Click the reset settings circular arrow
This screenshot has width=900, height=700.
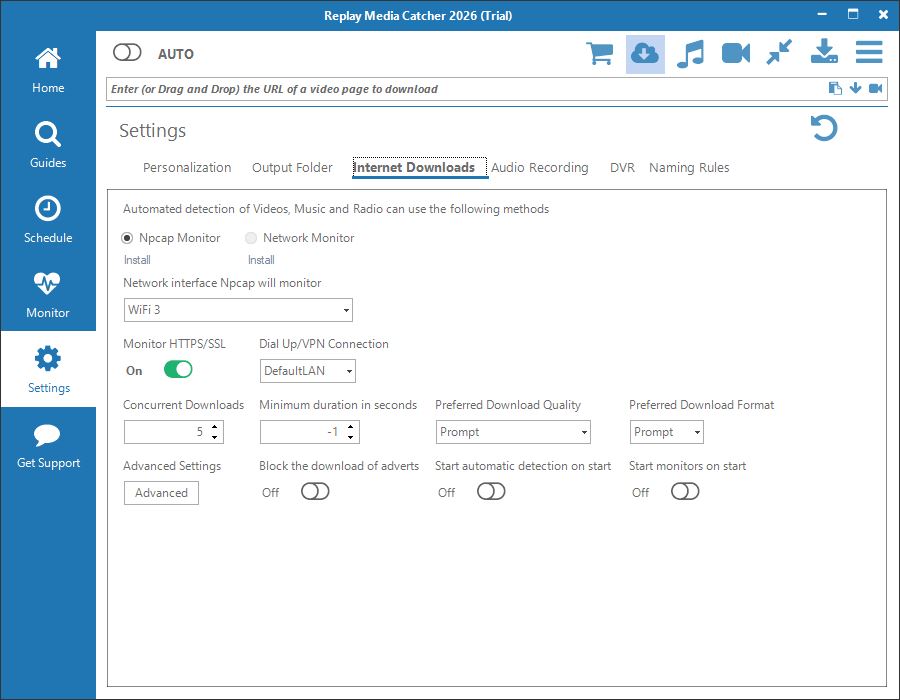pos(824,128)
